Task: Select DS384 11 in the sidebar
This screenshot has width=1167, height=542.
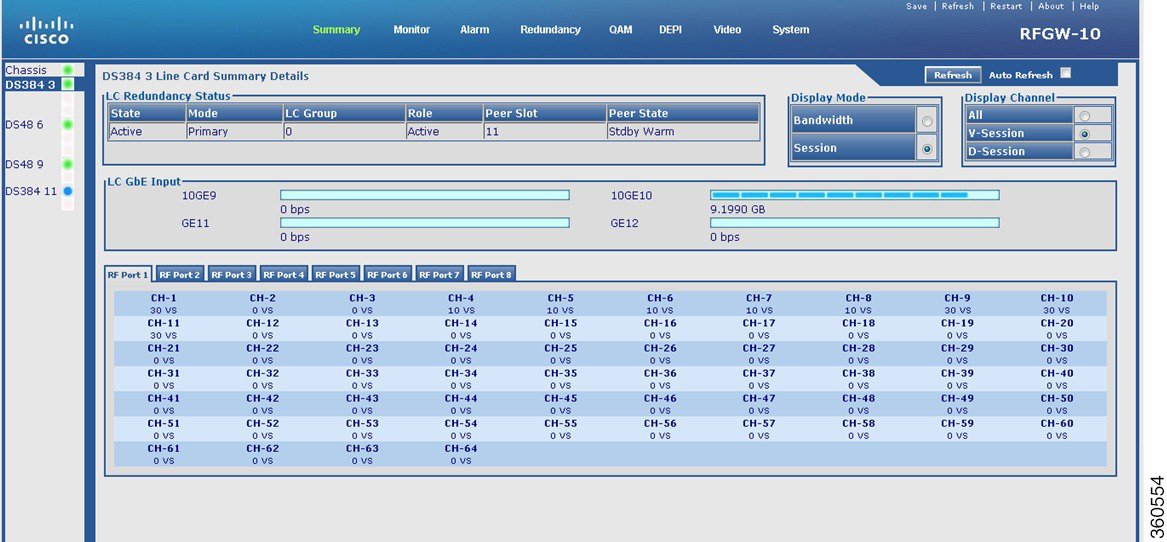Action: pos(31,191)
